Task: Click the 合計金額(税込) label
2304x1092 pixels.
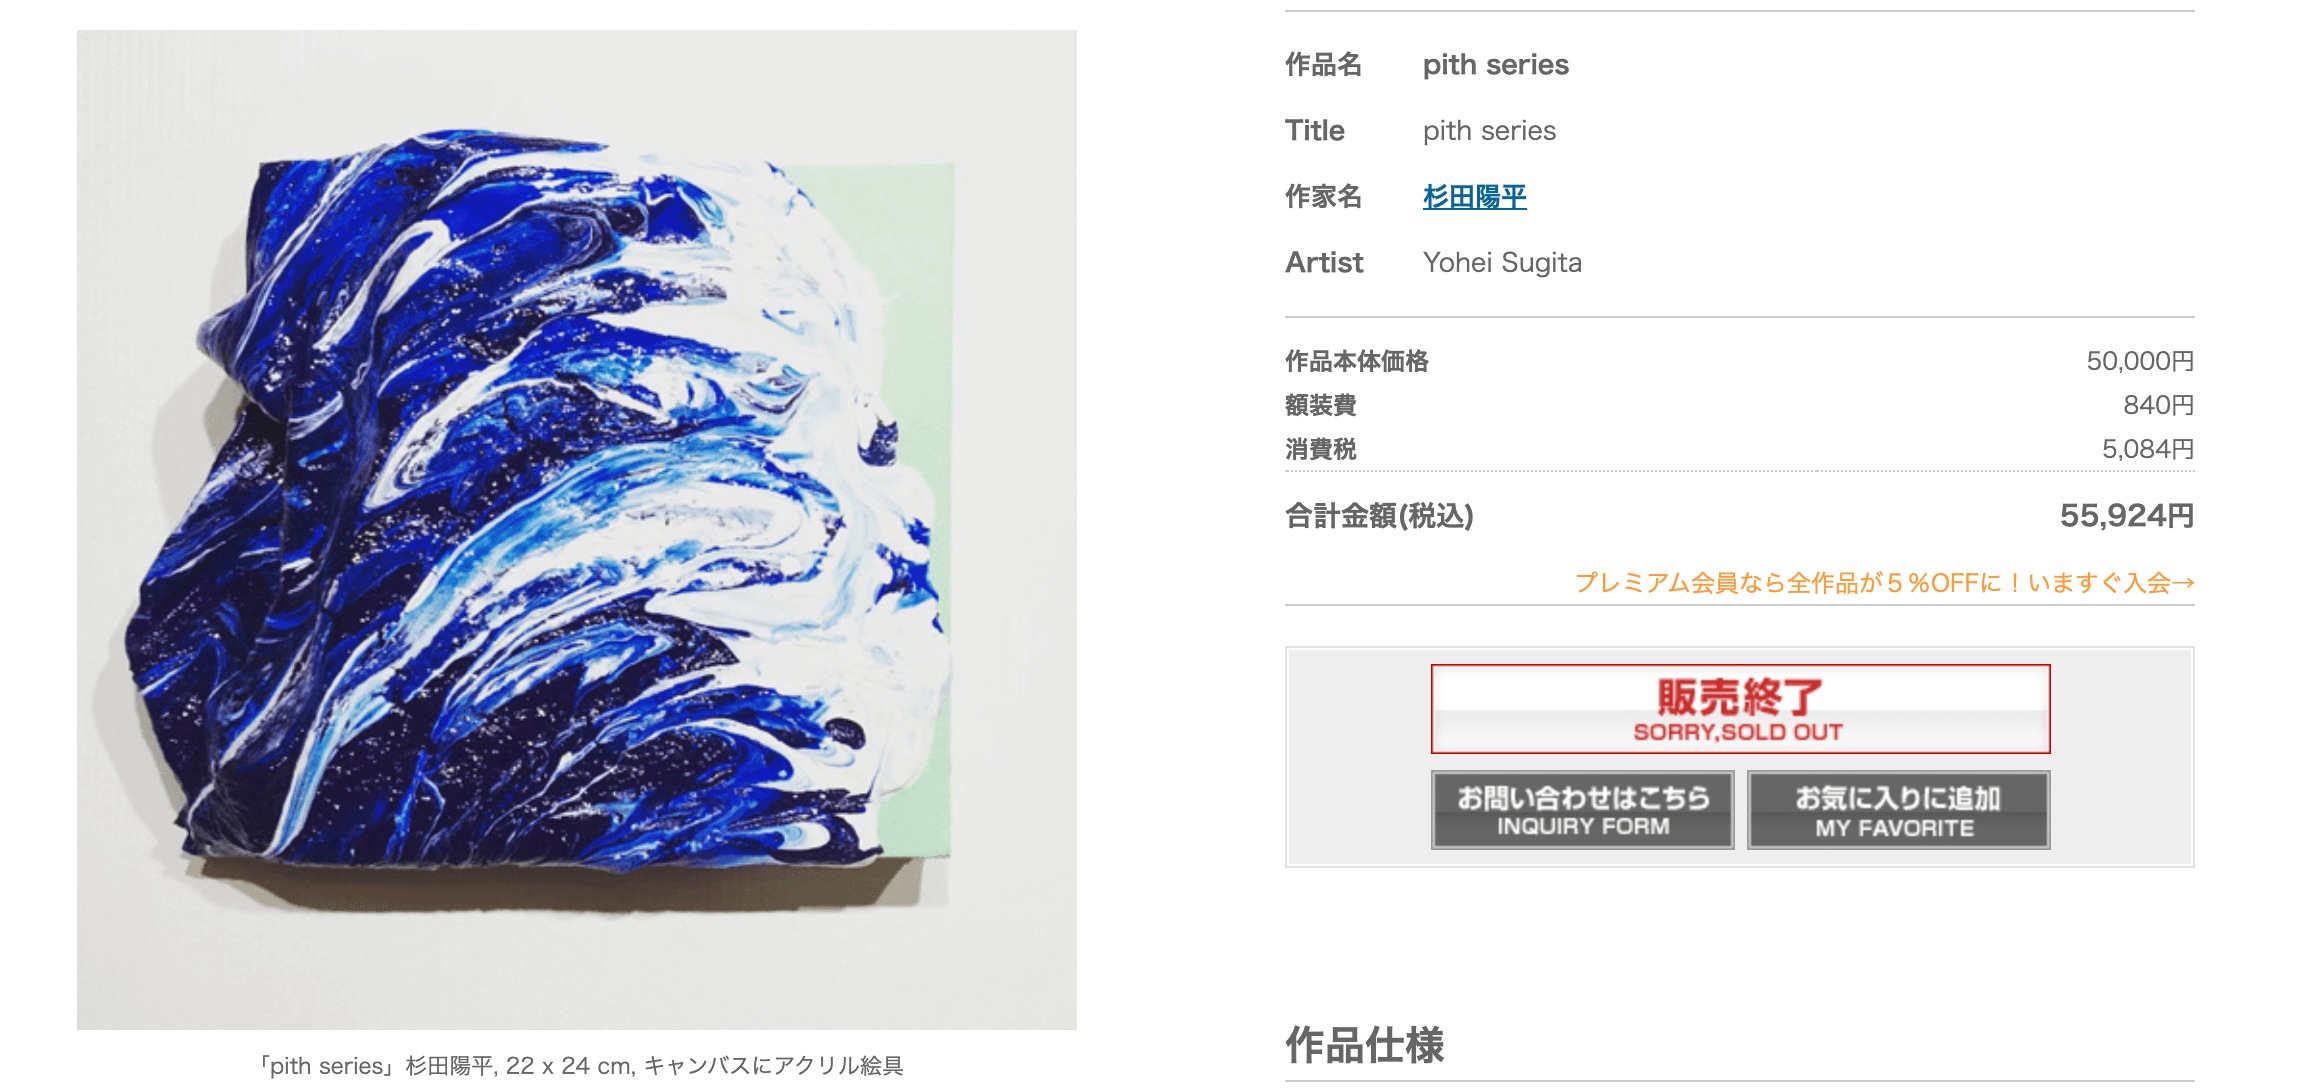Action: (1379, 516)
